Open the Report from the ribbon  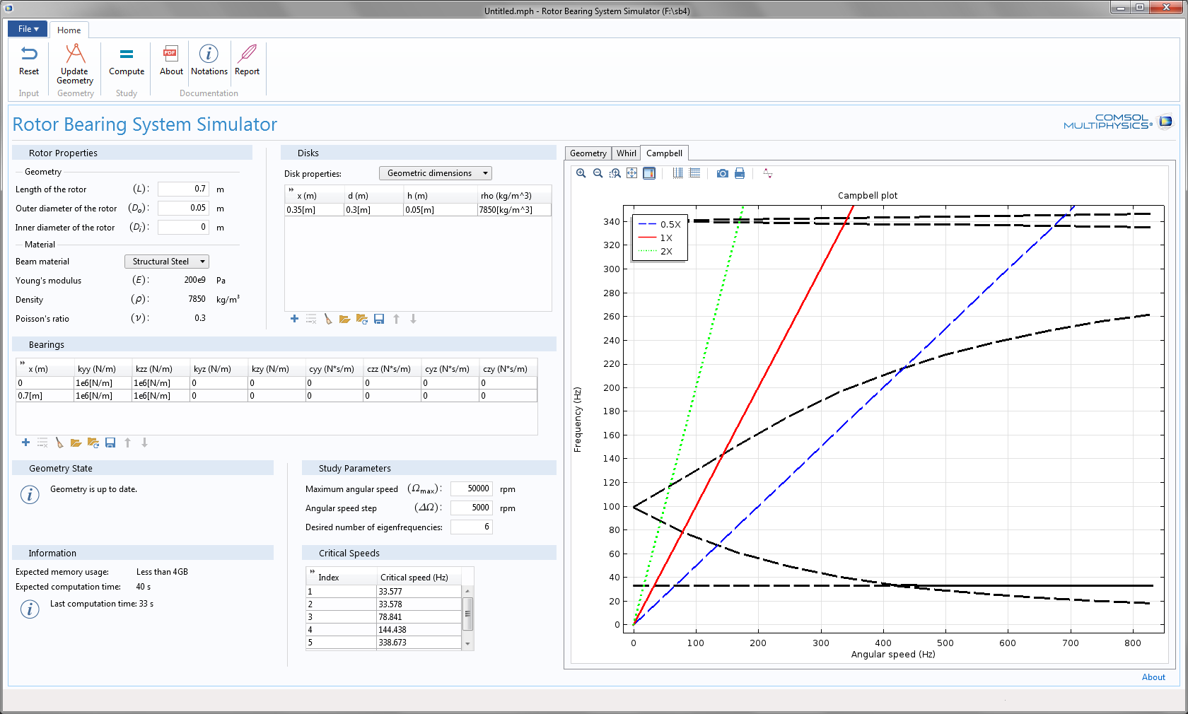click(x=247, y=60)
